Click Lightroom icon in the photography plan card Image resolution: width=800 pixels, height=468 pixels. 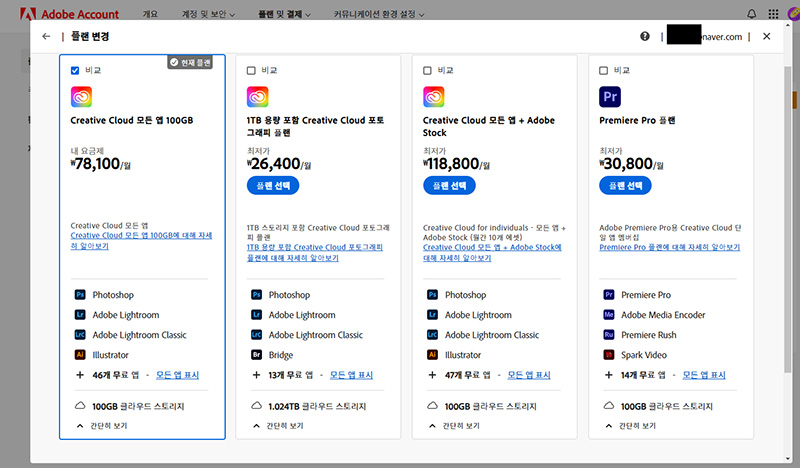pyautogui.click(x=257, y=314)
